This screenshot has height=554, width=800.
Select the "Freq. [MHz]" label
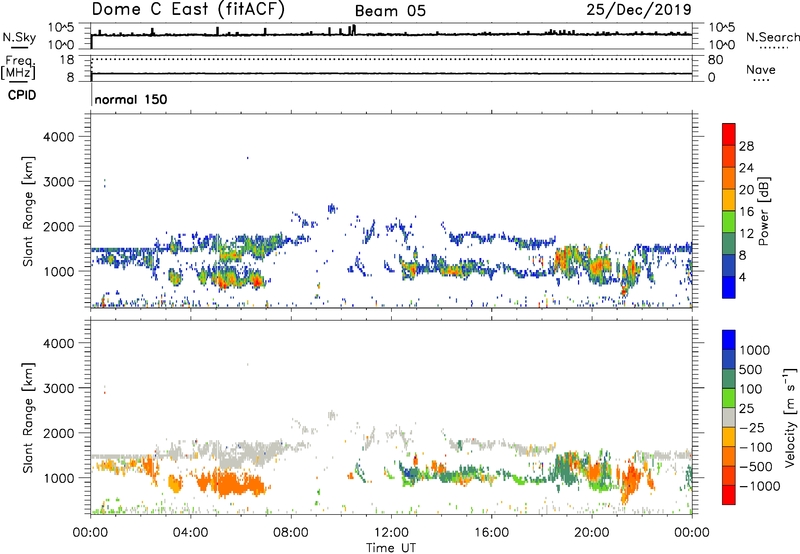pyautogui.click(x=19, y=67)
